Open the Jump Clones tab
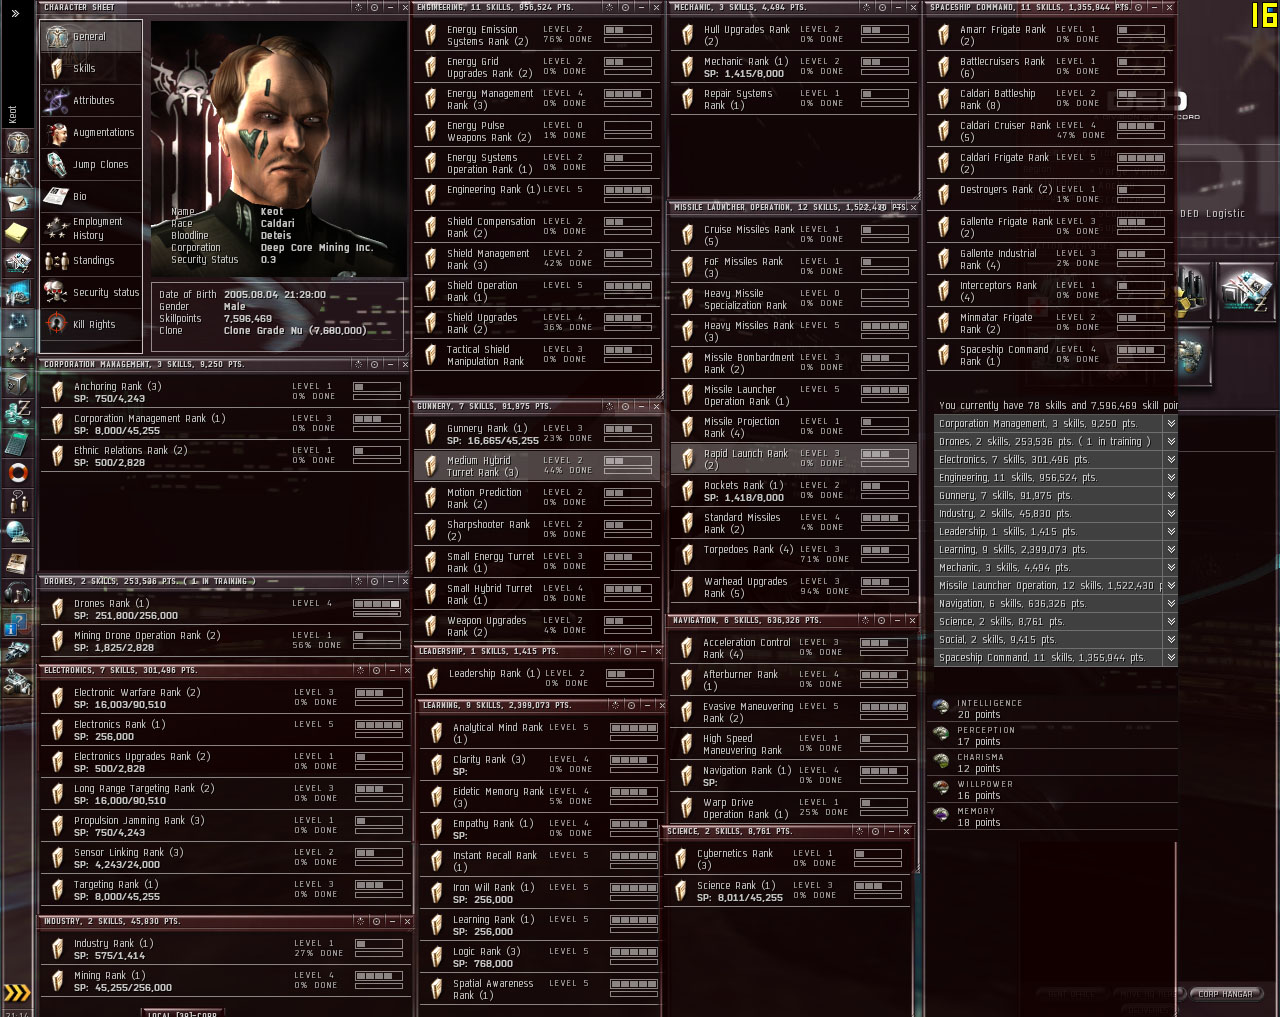The height and width of the screenshot is (1017, 1280). tap(91, 164)
